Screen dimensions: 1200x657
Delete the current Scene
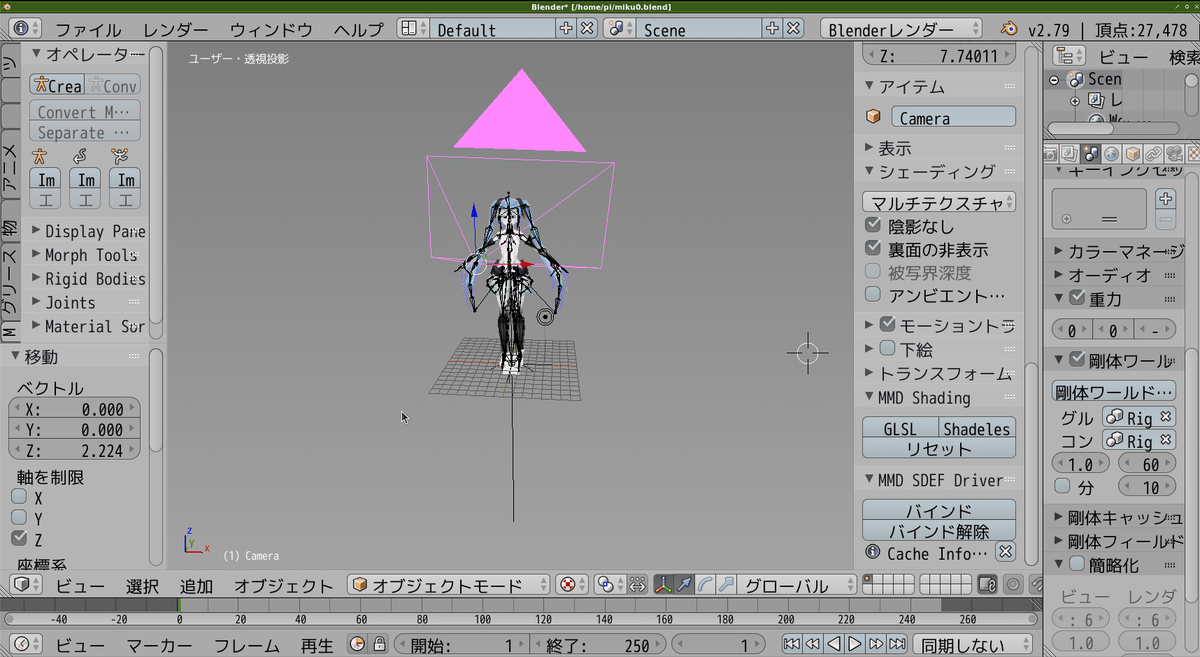coord(793,29)
